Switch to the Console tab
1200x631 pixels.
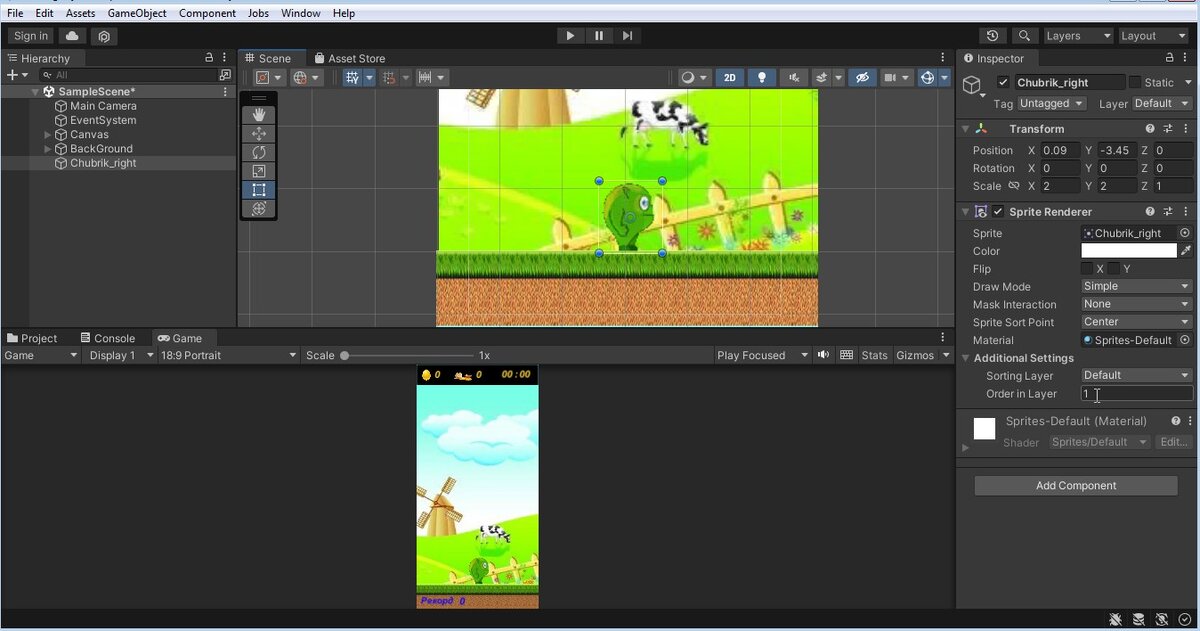[x=107, y=338]
